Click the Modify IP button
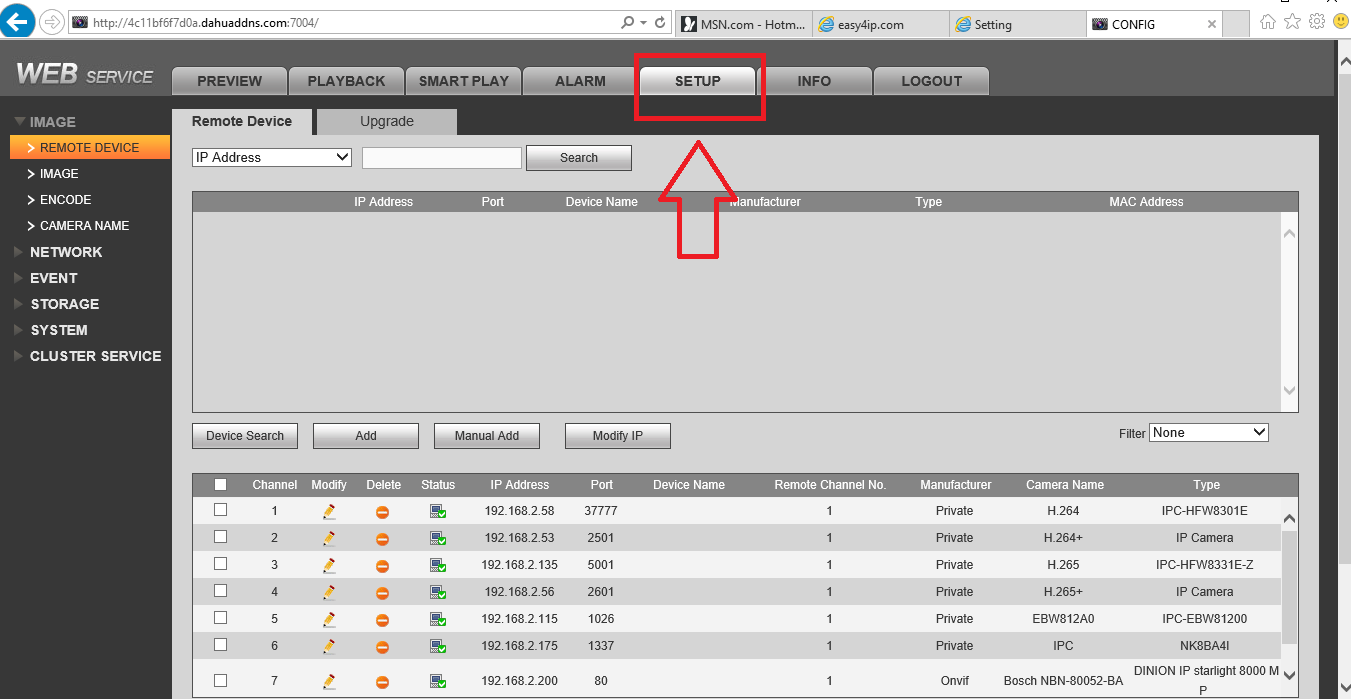Screen dimensions: 1351x699 617,436
